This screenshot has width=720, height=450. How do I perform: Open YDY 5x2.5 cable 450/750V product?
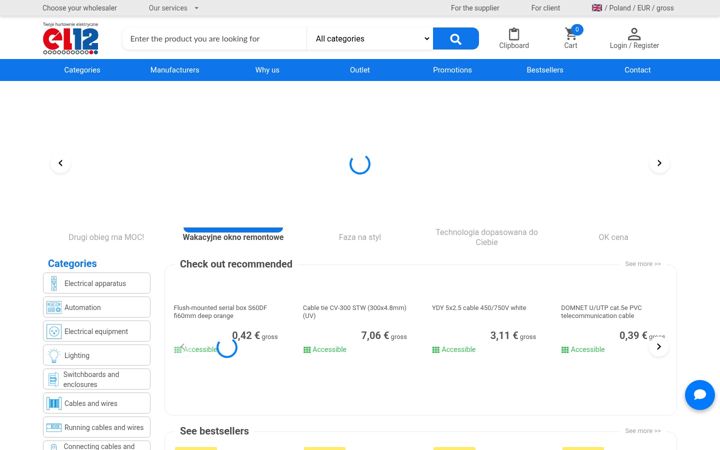pos(479,308)
